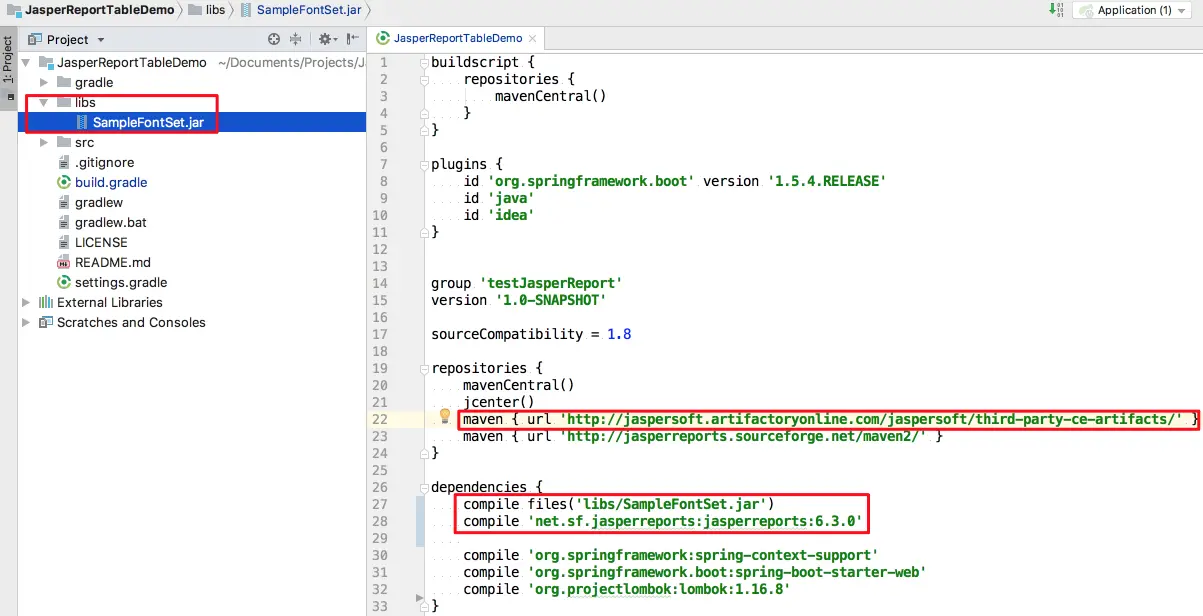Collapse the JasperReportTableDemo root node
The height and width of the screenshot is (616, 1203).
click(27, 62)
